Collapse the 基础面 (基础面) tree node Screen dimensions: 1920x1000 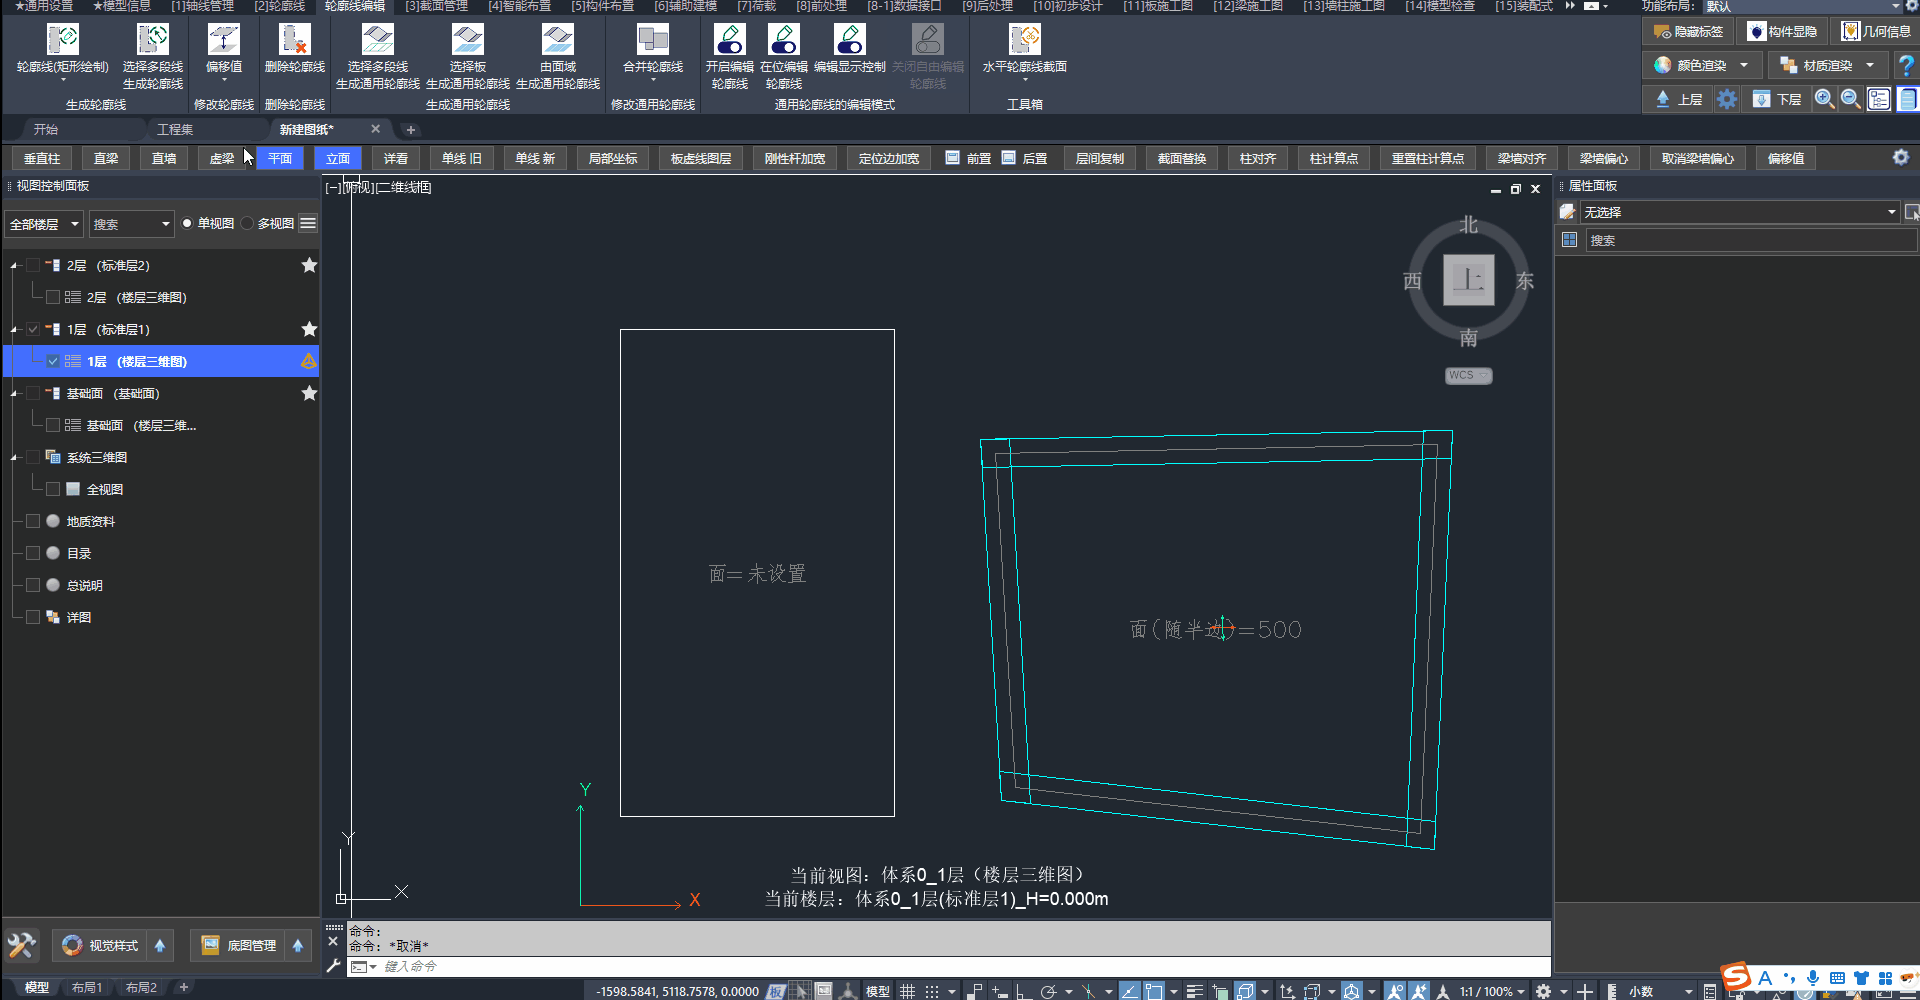coord(14,394)
